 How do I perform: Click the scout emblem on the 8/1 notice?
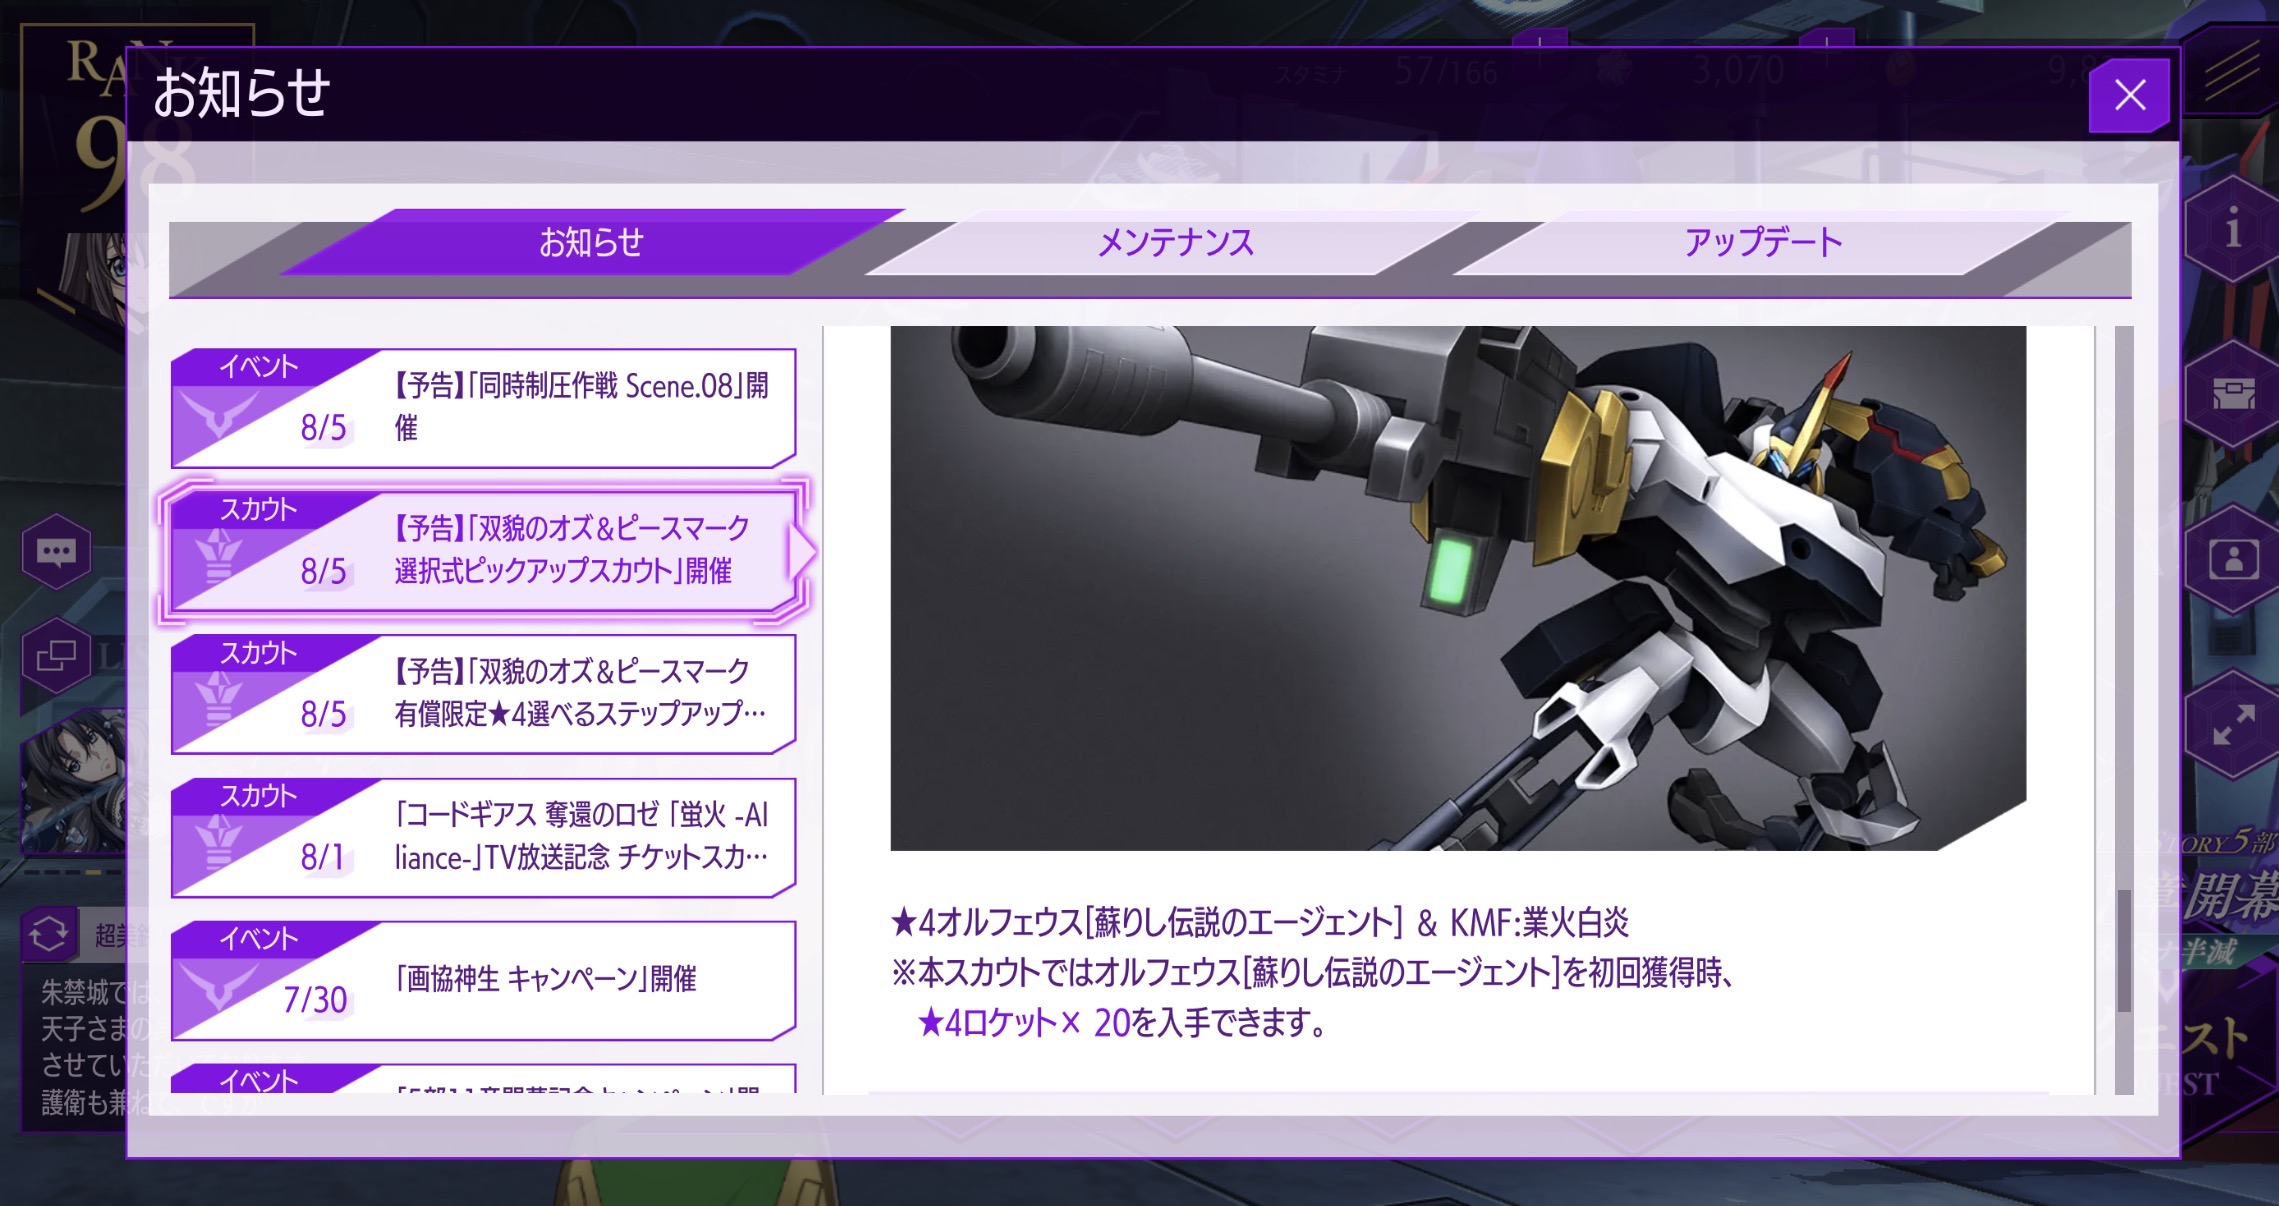coord(219,844)
